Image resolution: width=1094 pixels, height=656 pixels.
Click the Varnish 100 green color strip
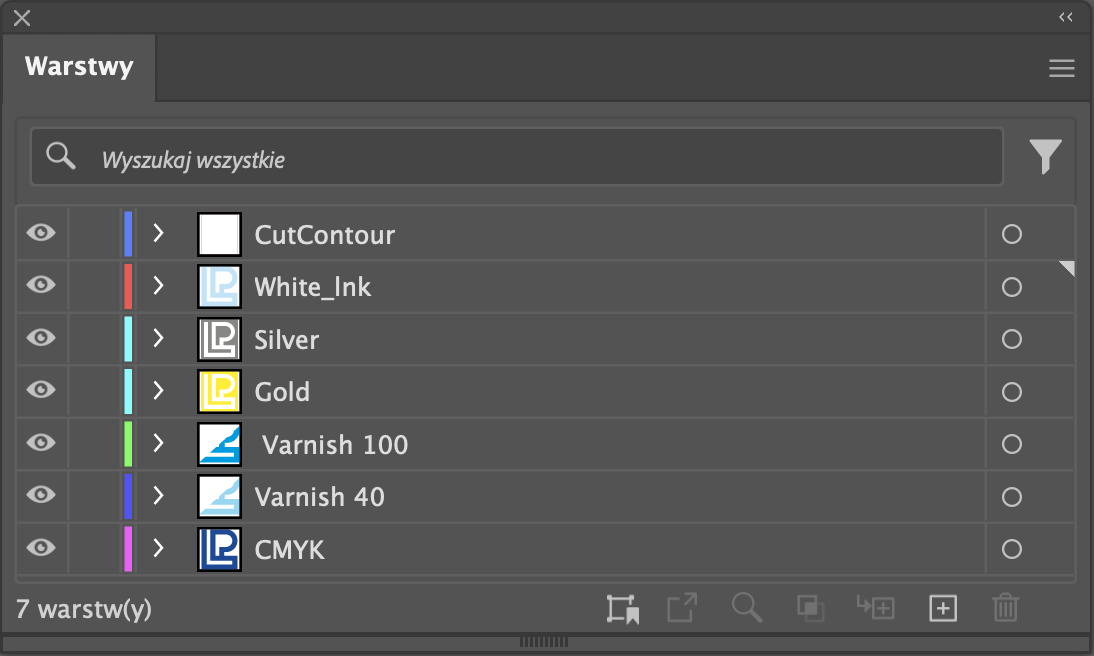pyautogui.click(x=128, y=444)
